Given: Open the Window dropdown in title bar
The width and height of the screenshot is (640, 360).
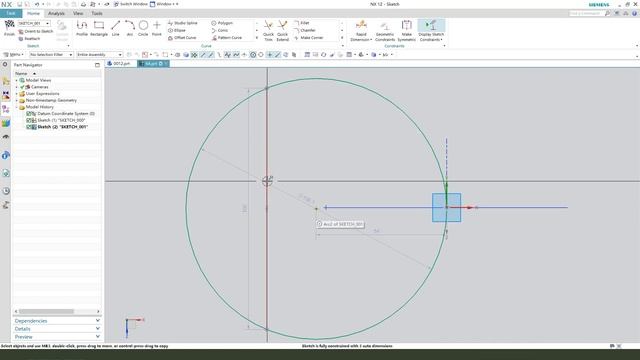Looking at the screenshot, I should [164, 4].
